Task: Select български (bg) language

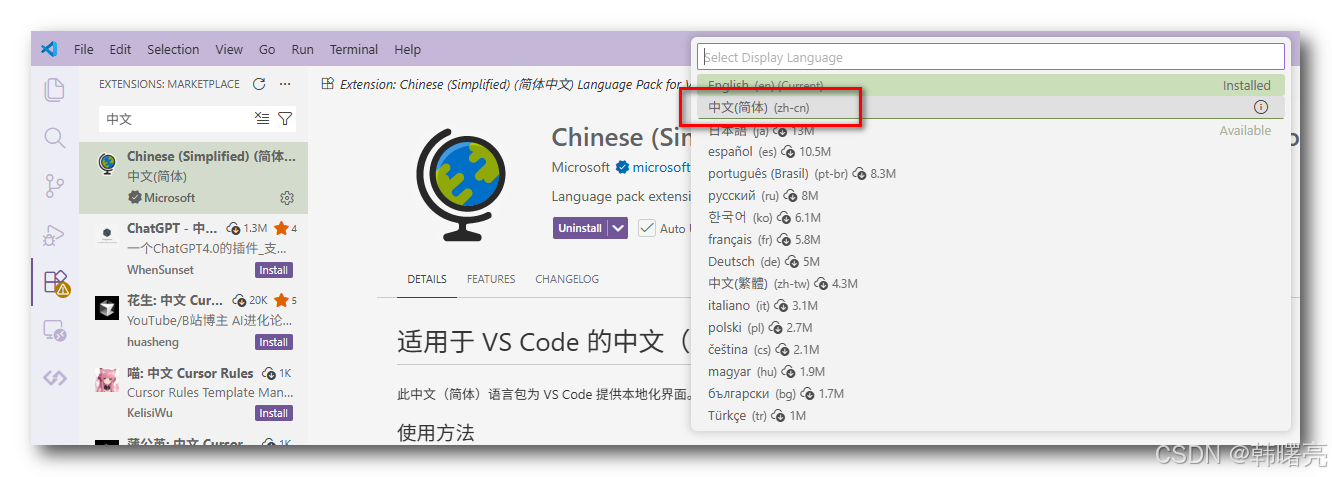Action: pos(990,394)
